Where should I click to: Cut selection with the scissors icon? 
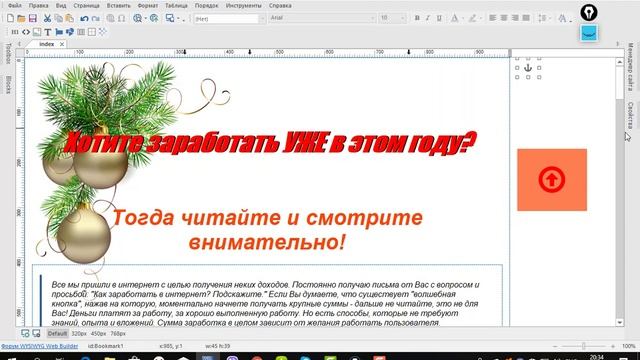point(47,18)
